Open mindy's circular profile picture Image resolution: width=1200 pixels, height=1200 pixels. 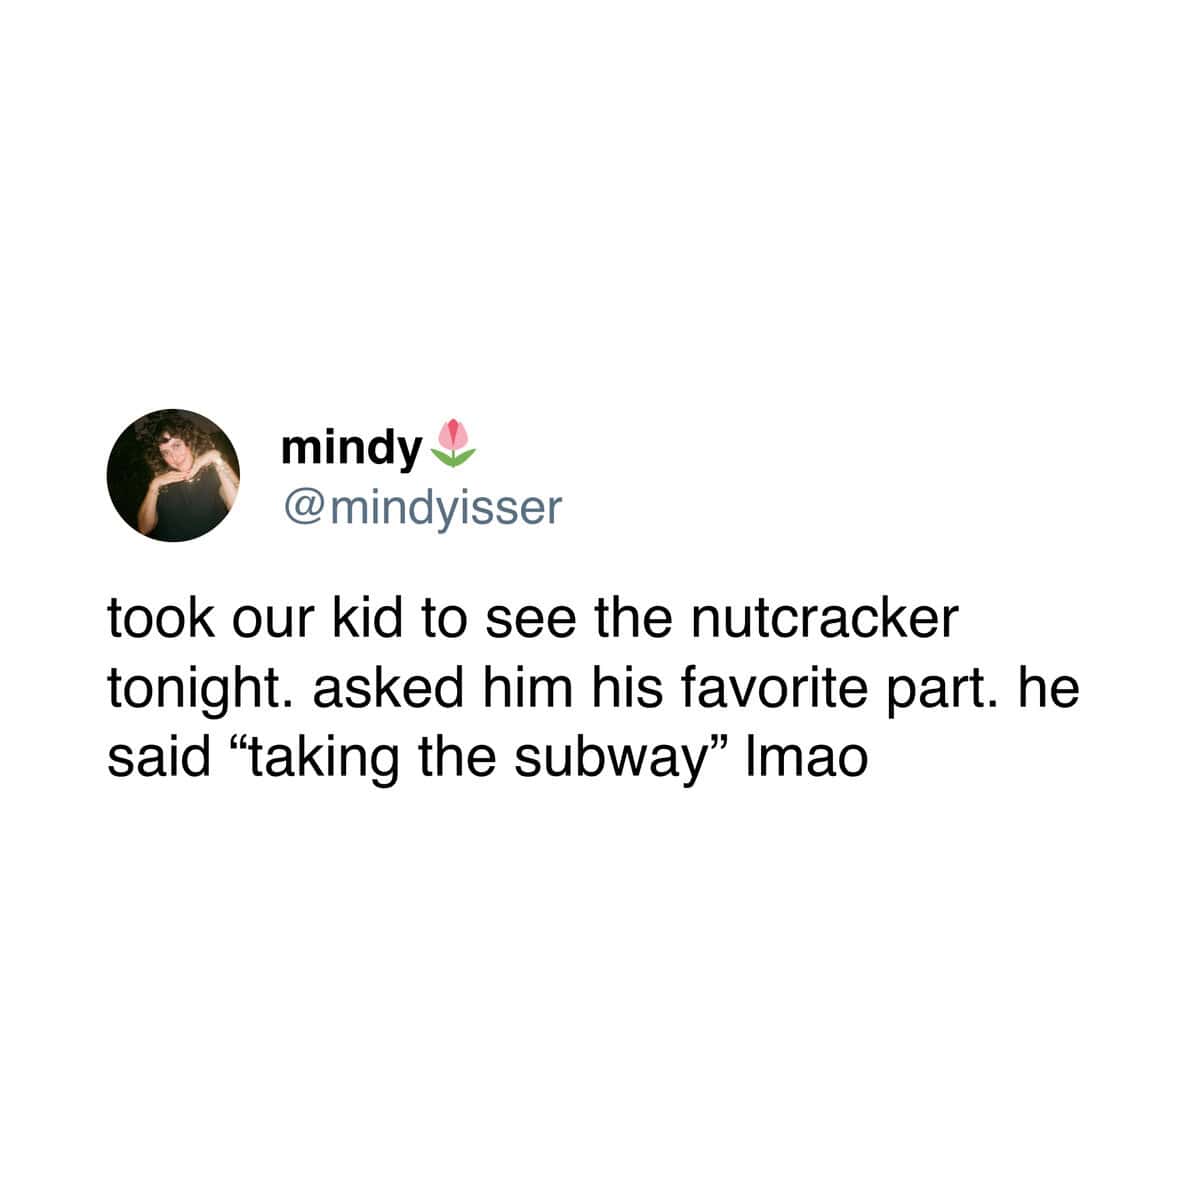point(174,475)
